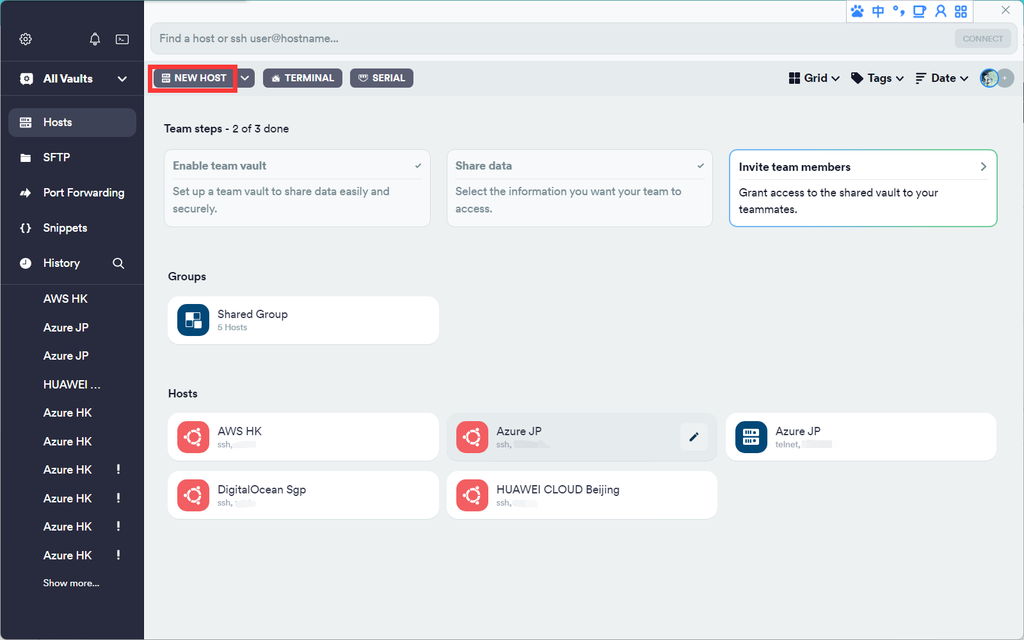The width and height of the screenshot is (1024, 640).
Task: Click the Ubuntu icon on the AWS HK card
Action: click(x=193, y=437)
